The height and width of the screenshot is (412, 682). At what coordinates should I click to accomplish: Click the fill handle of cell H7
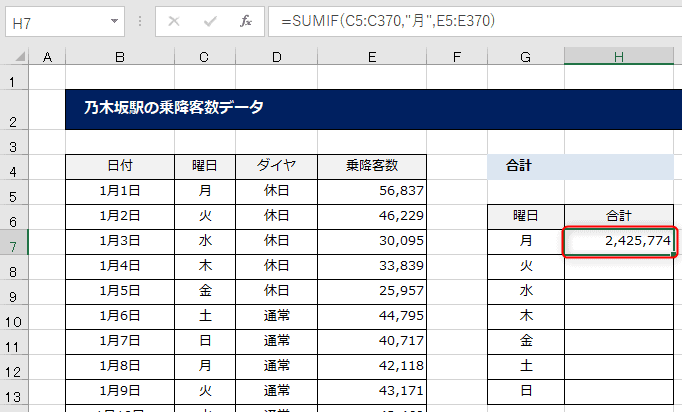click(x=673, y=253)
